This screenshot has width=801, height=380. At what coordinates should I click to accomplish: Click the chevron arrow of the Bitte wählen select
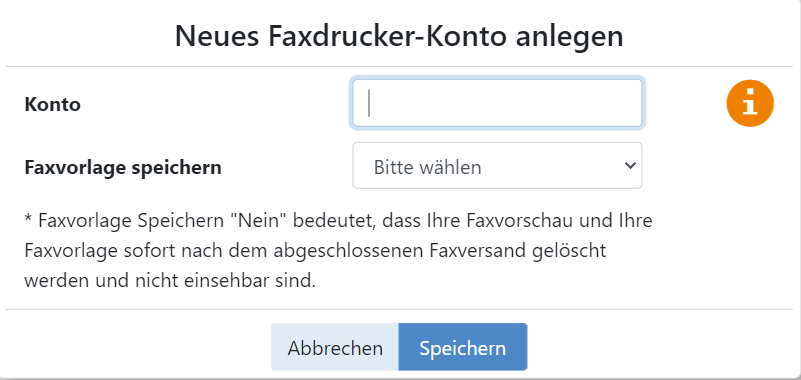pos(630,165)
